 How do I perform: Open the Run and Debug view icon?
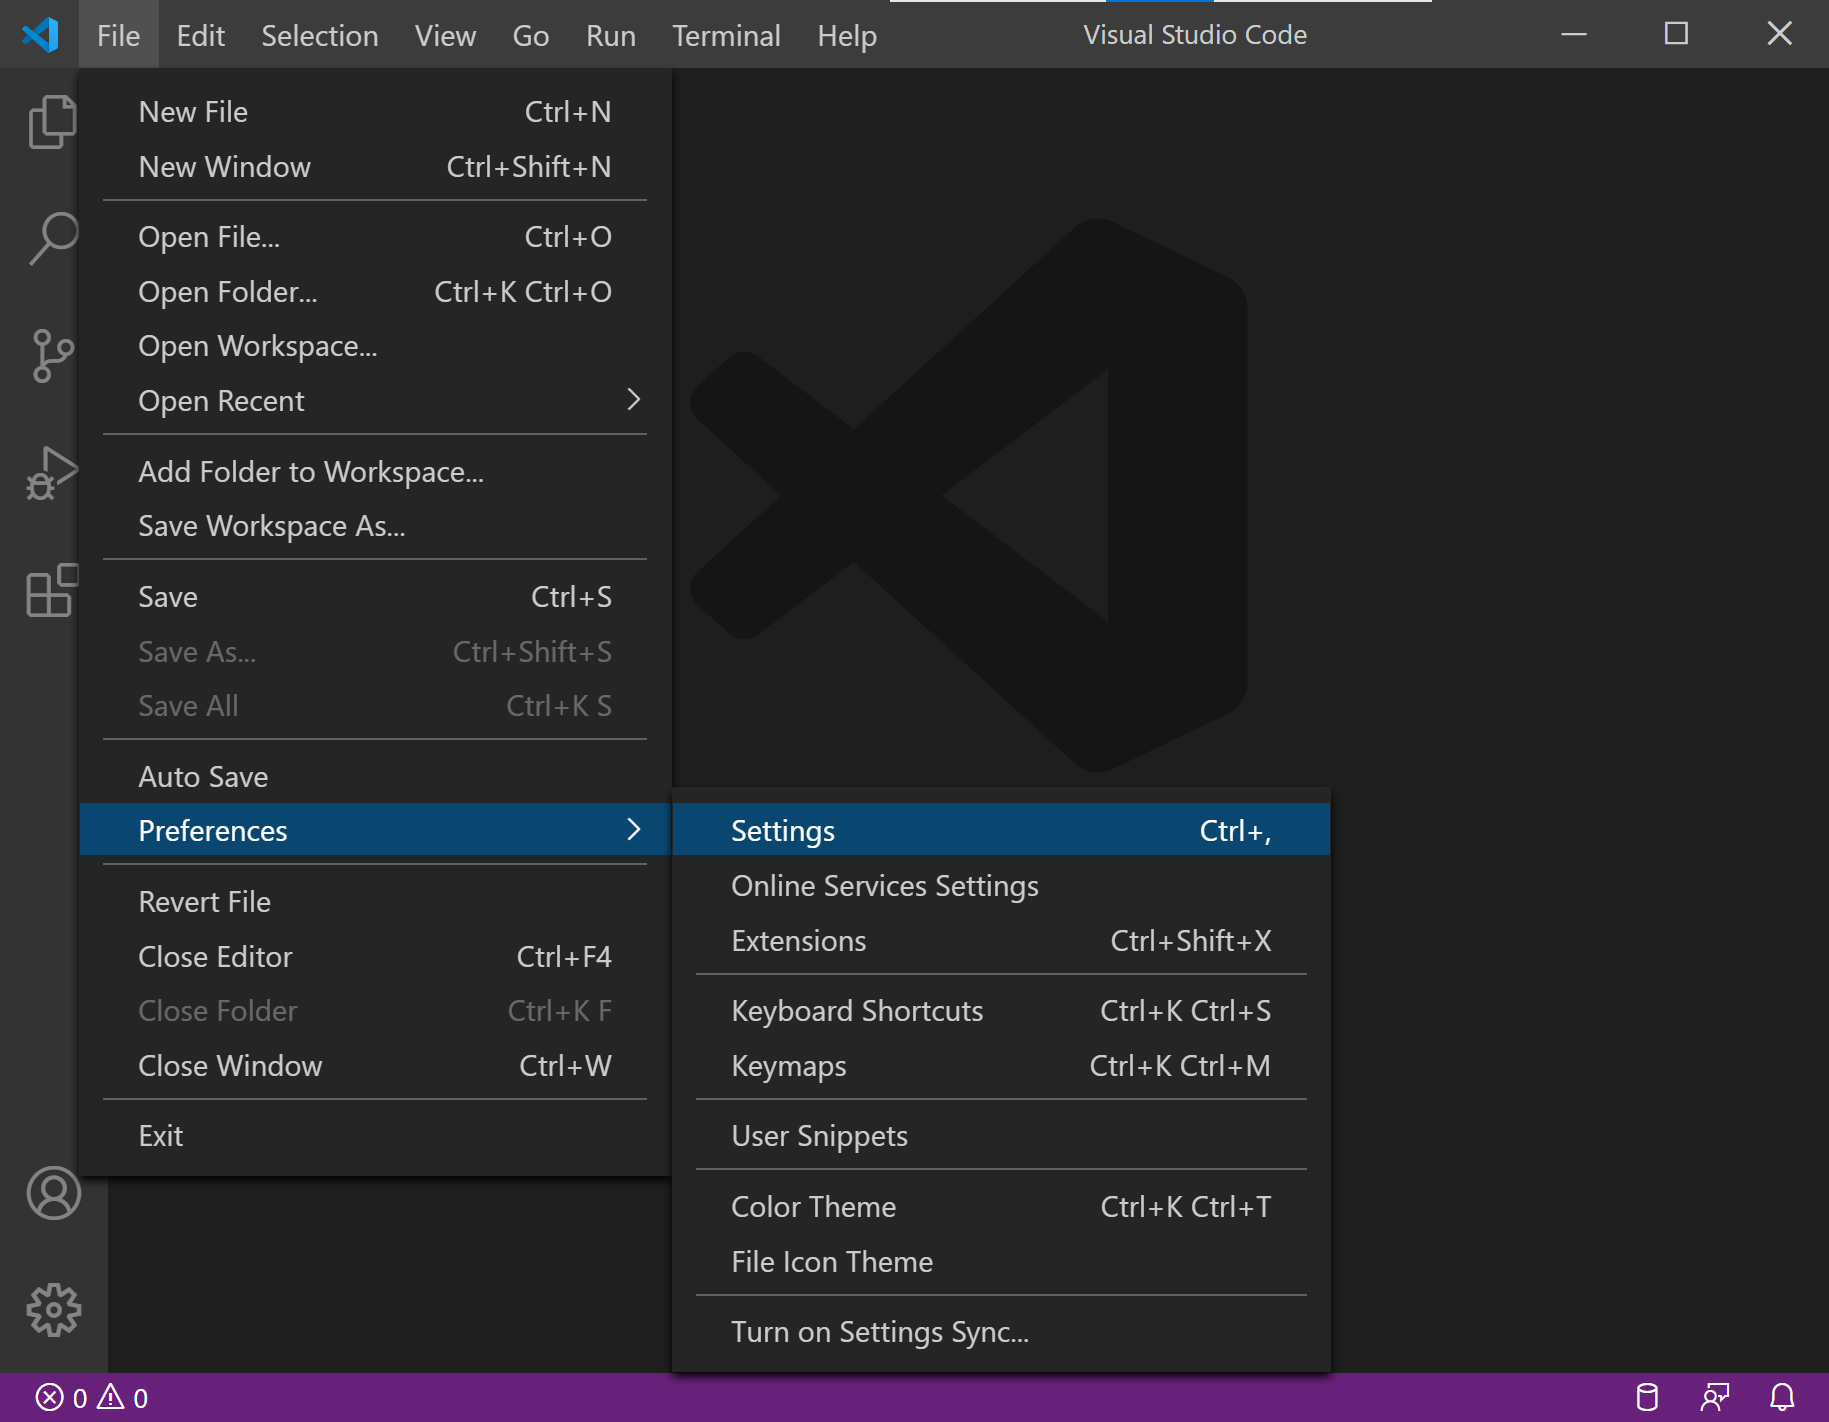click(x=53, y=473)
